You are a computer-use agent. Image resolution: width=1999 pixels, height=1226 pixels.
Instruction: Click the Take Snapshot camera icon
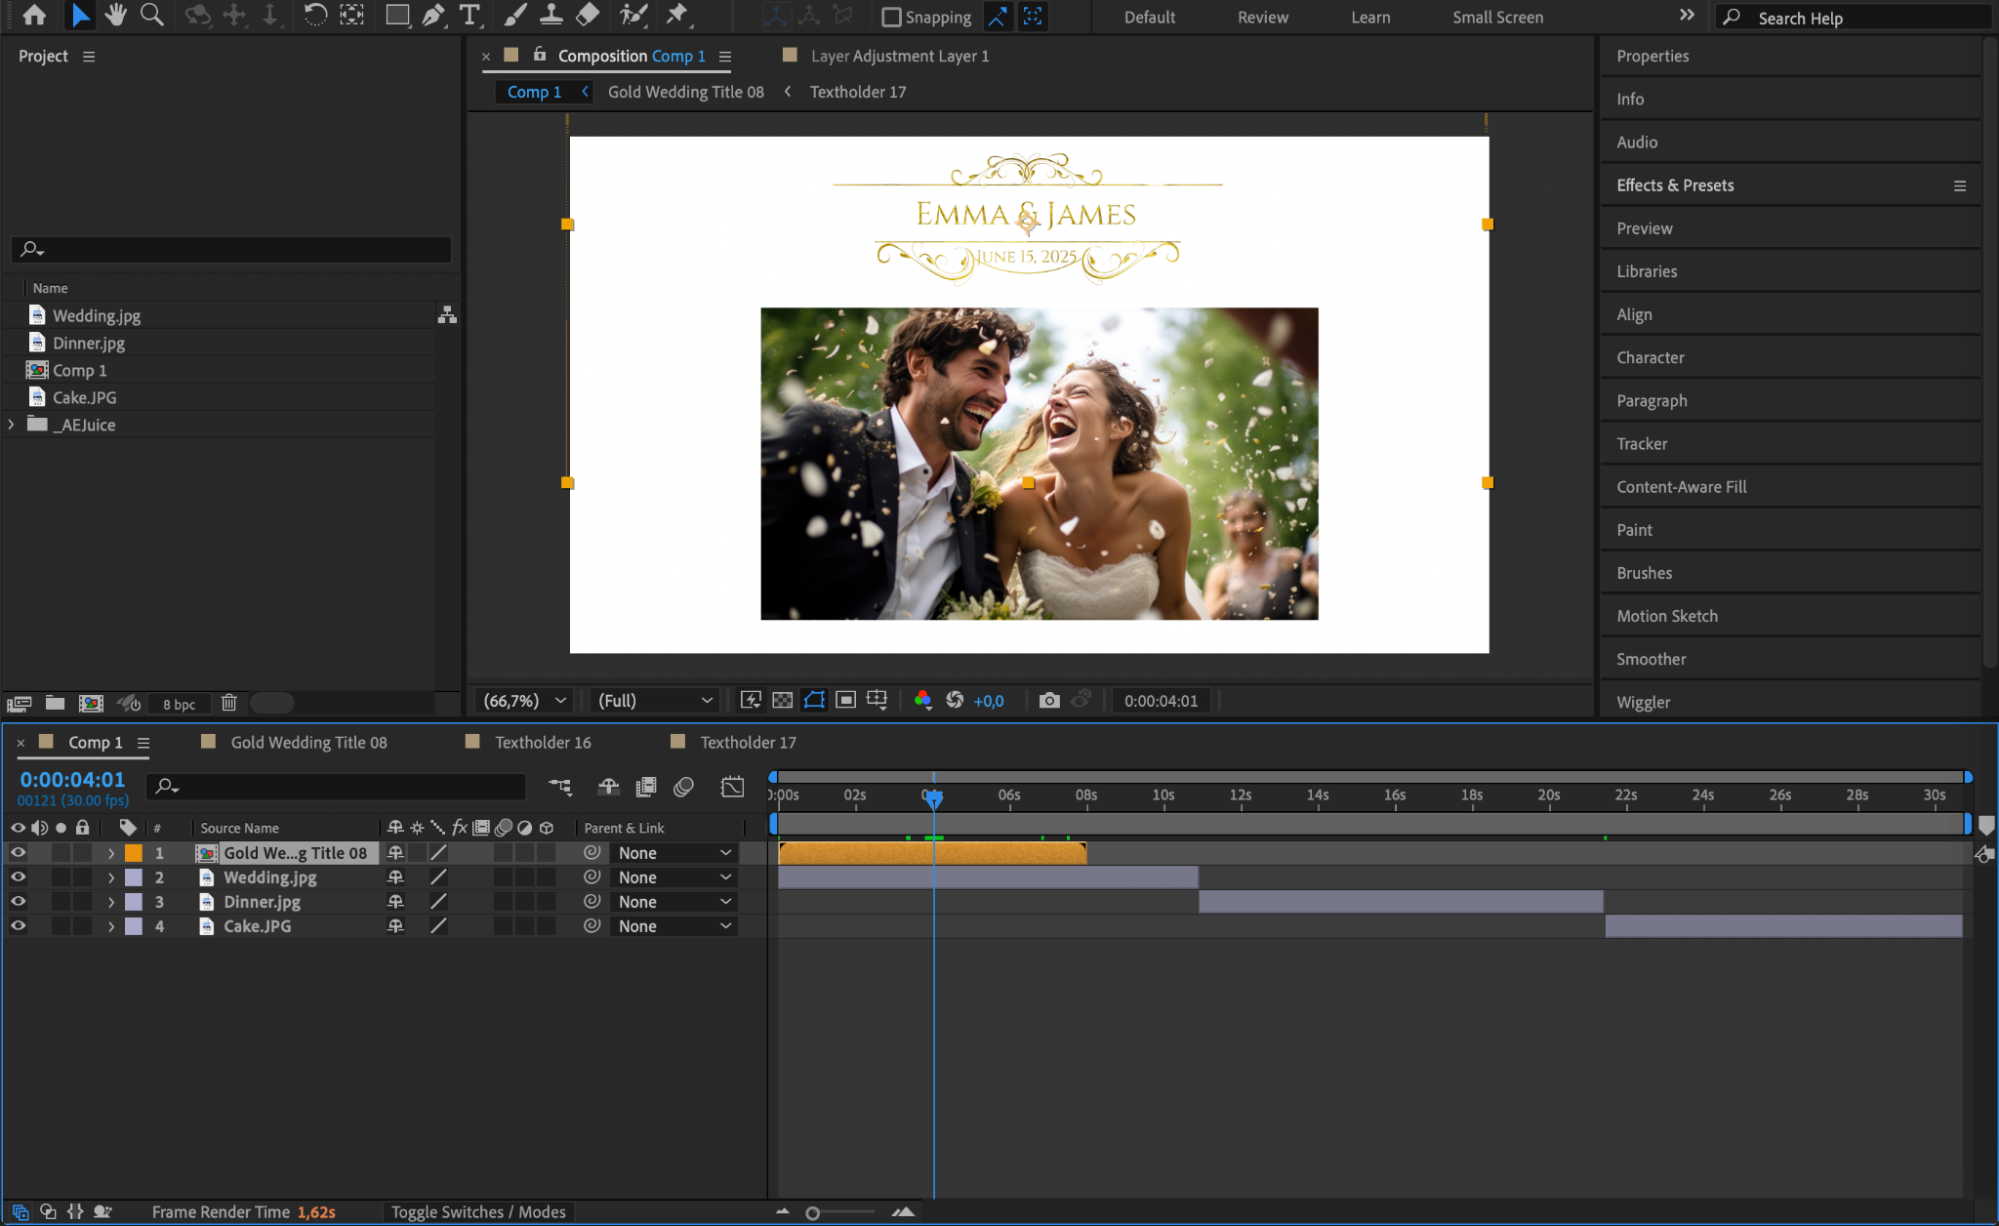(1048, 700)
